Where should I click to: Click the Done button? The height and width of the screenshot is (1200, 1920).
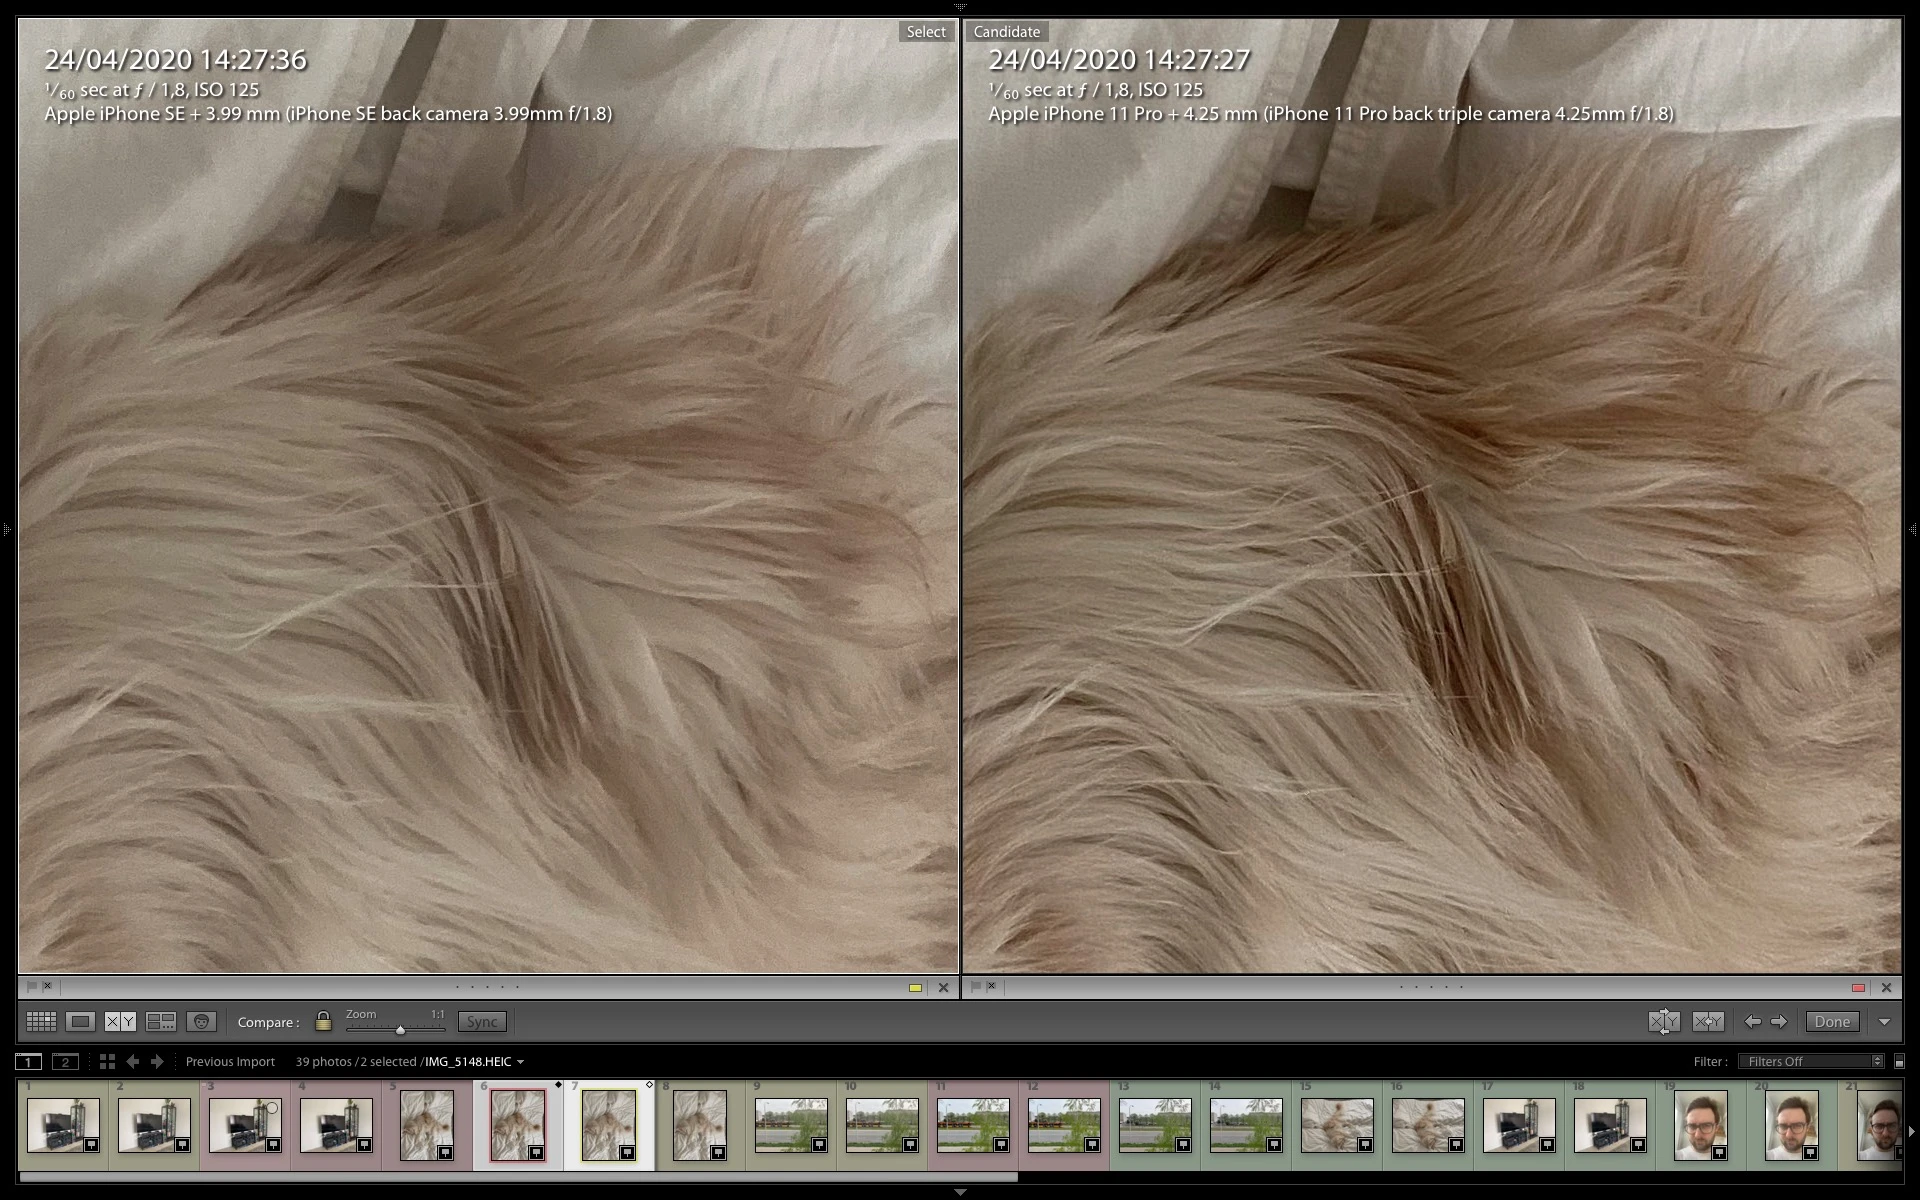pyautogui.click(x=1832, y=1021)
